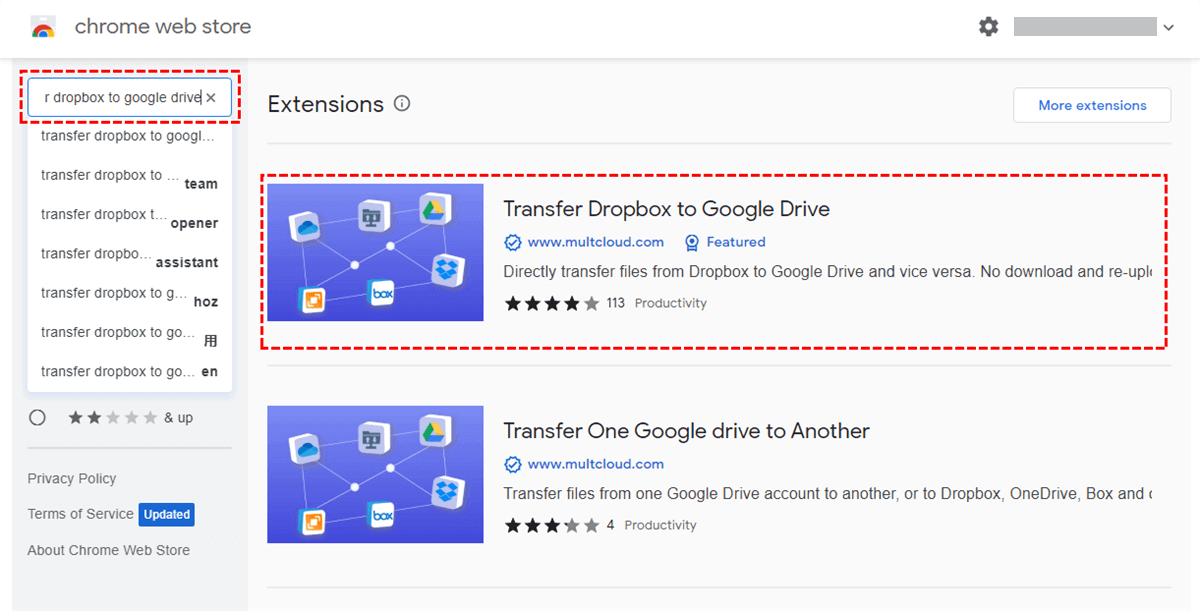The image size is (1200, 611).
Task: Open settings via the gear icon
Action: tap(988, 27)
